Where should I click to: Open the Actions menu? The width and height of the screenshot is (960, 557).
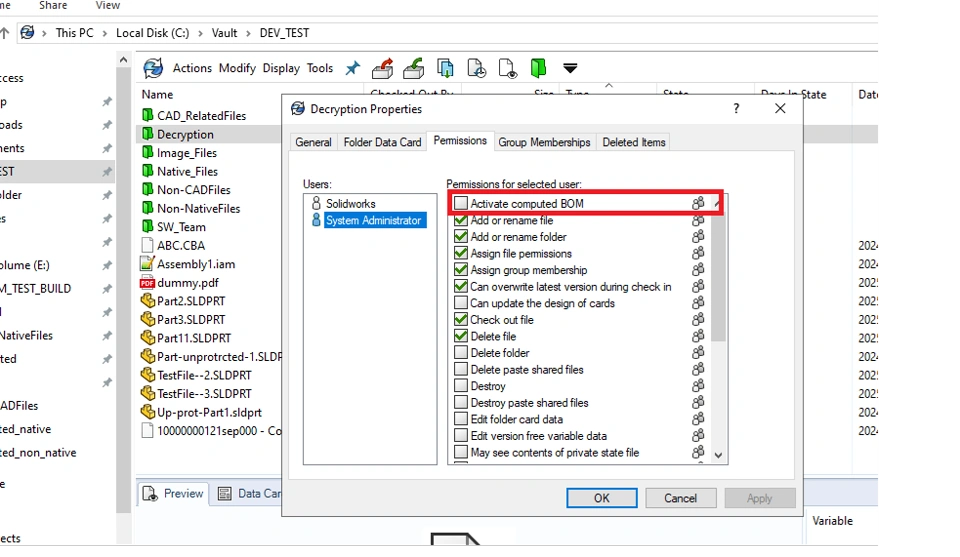192,68
